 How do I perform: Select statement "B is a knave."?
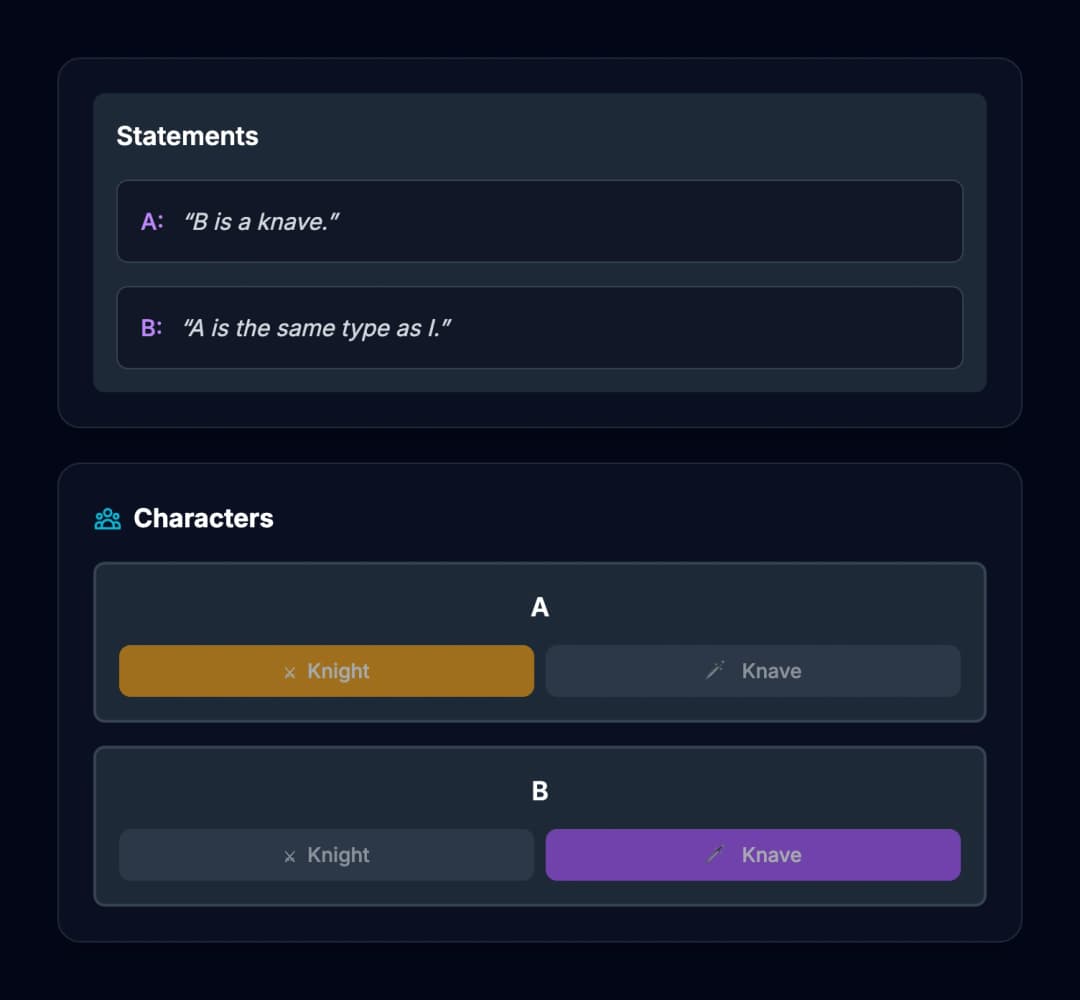539,221
